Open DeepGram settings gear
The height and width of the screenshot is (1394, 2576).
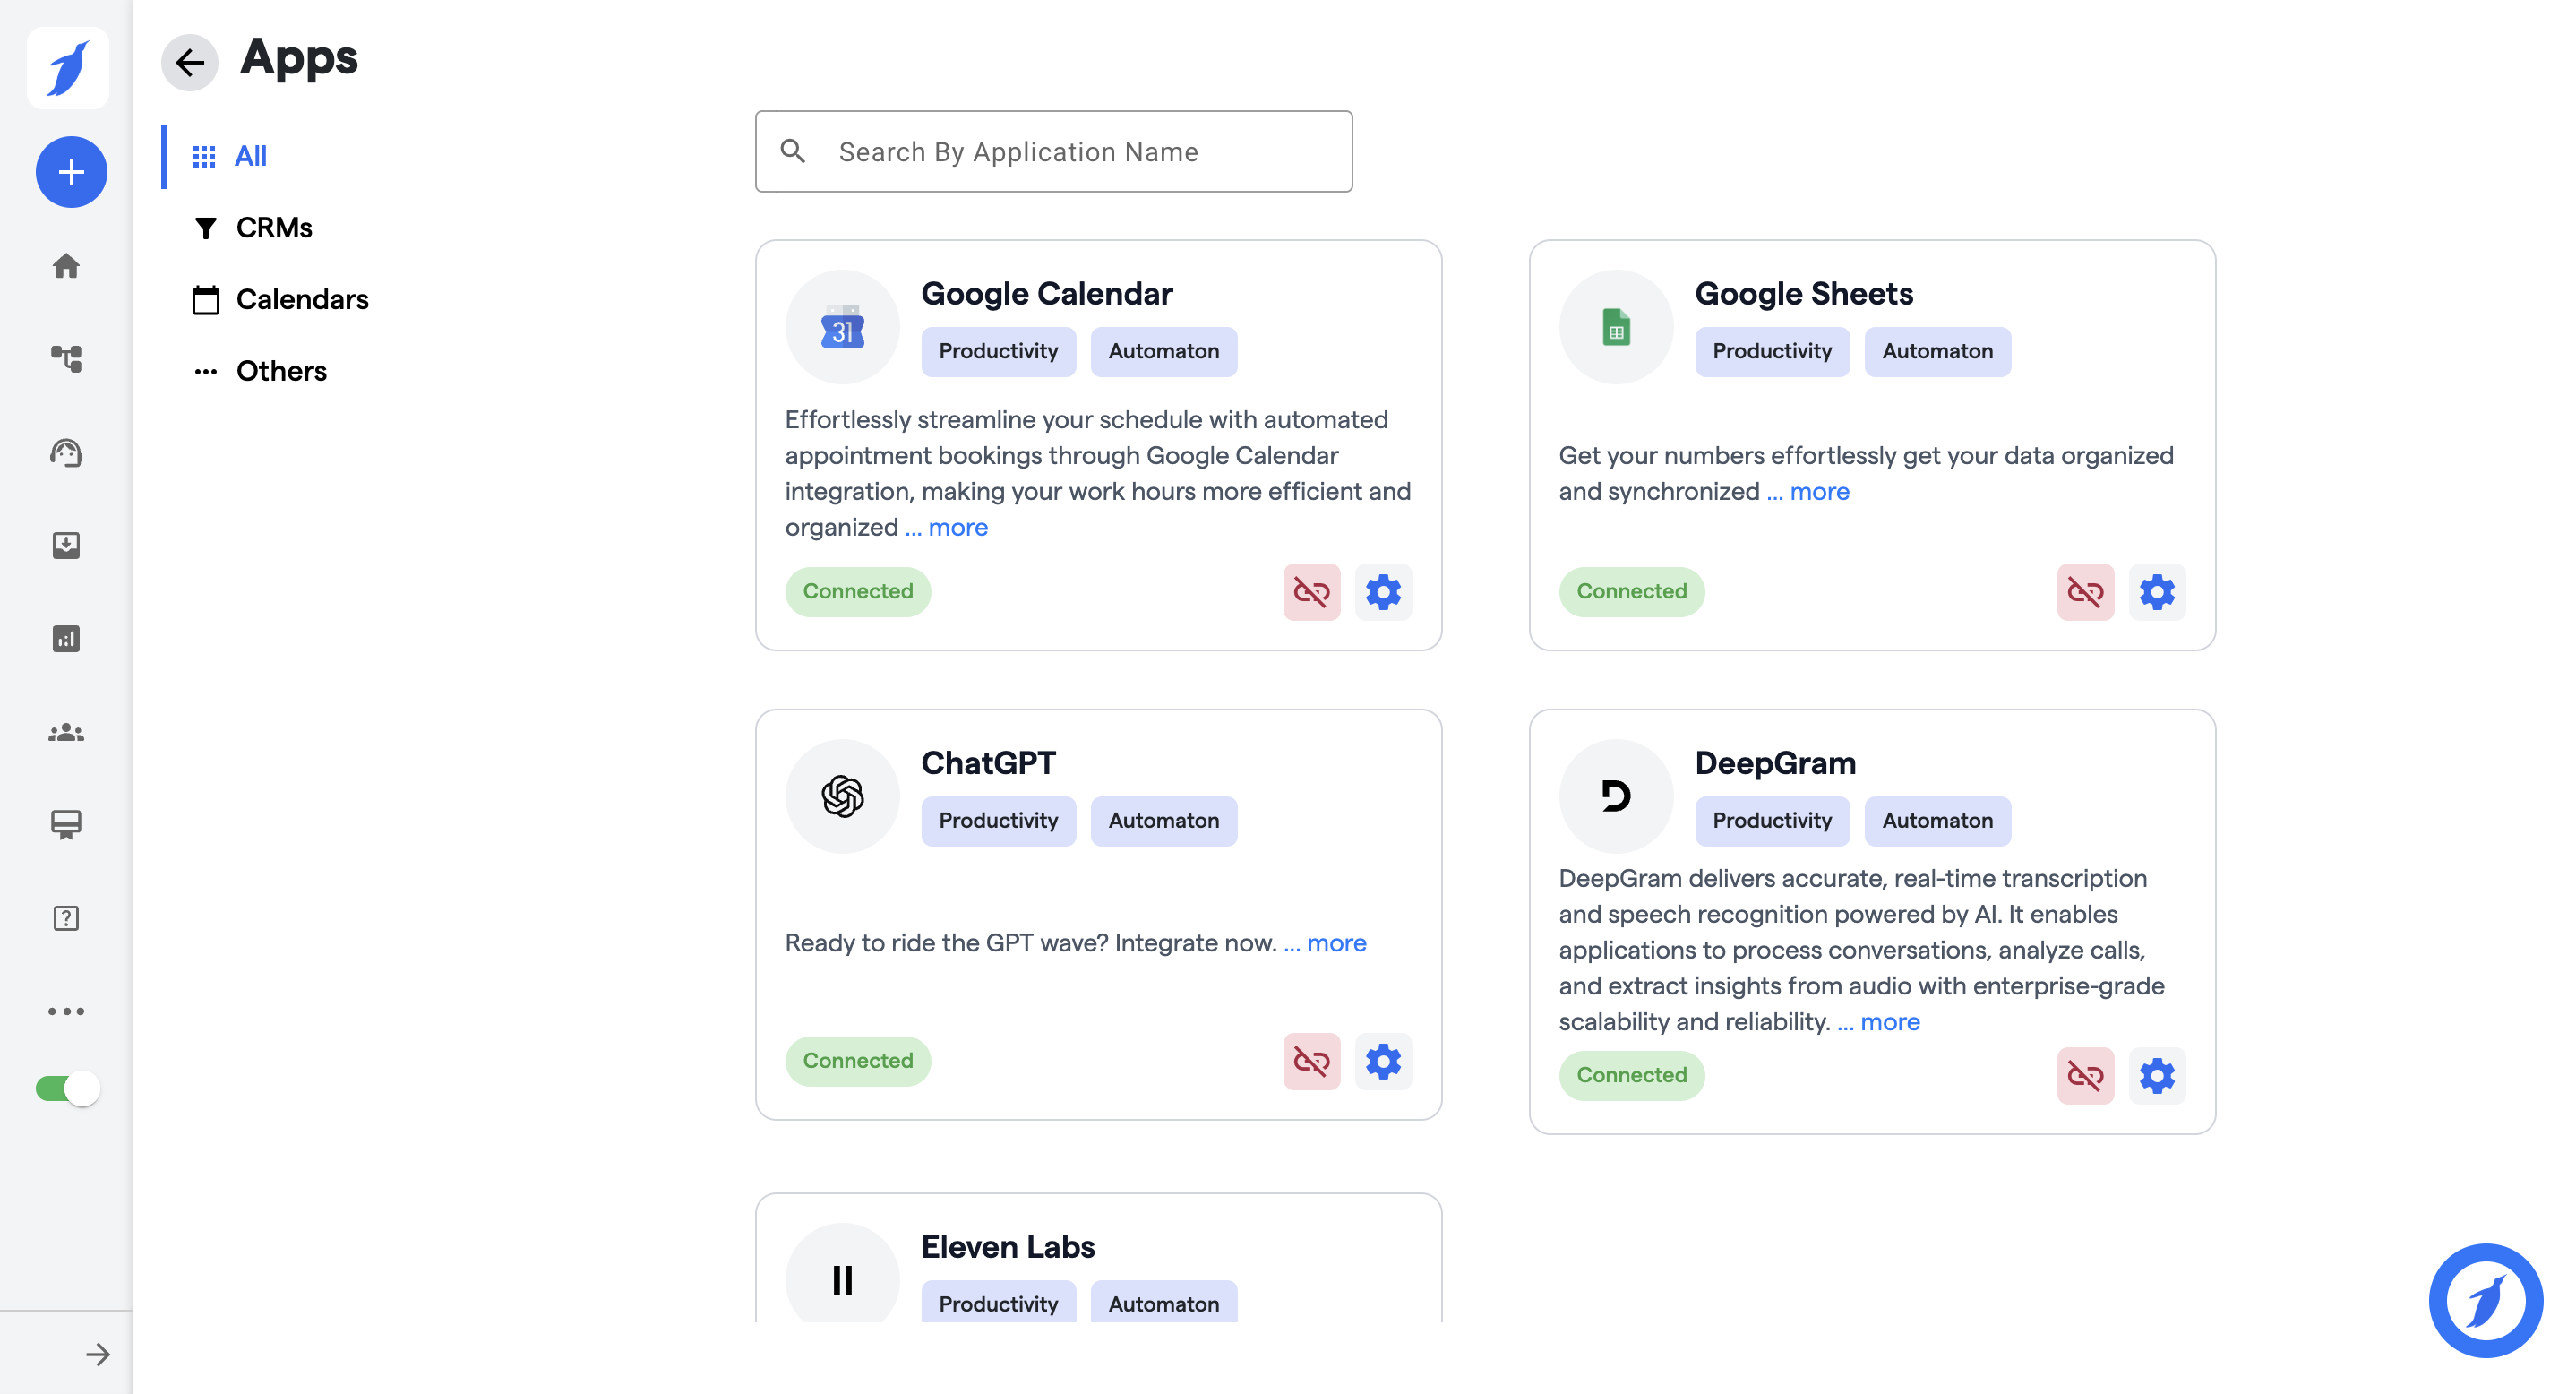point(2156,1076)
